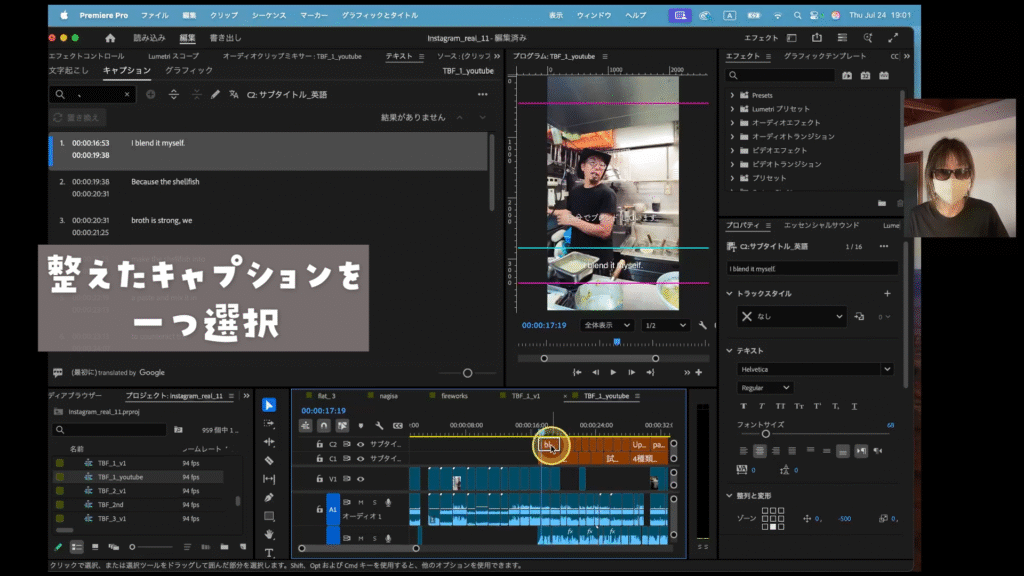
Task: Open Program monitor wrench settings
Action: click(703, 325)
